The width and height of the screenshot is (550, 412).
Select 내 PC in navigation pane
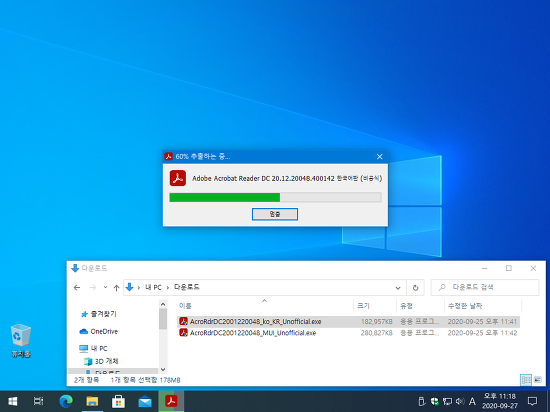(93, 349)
